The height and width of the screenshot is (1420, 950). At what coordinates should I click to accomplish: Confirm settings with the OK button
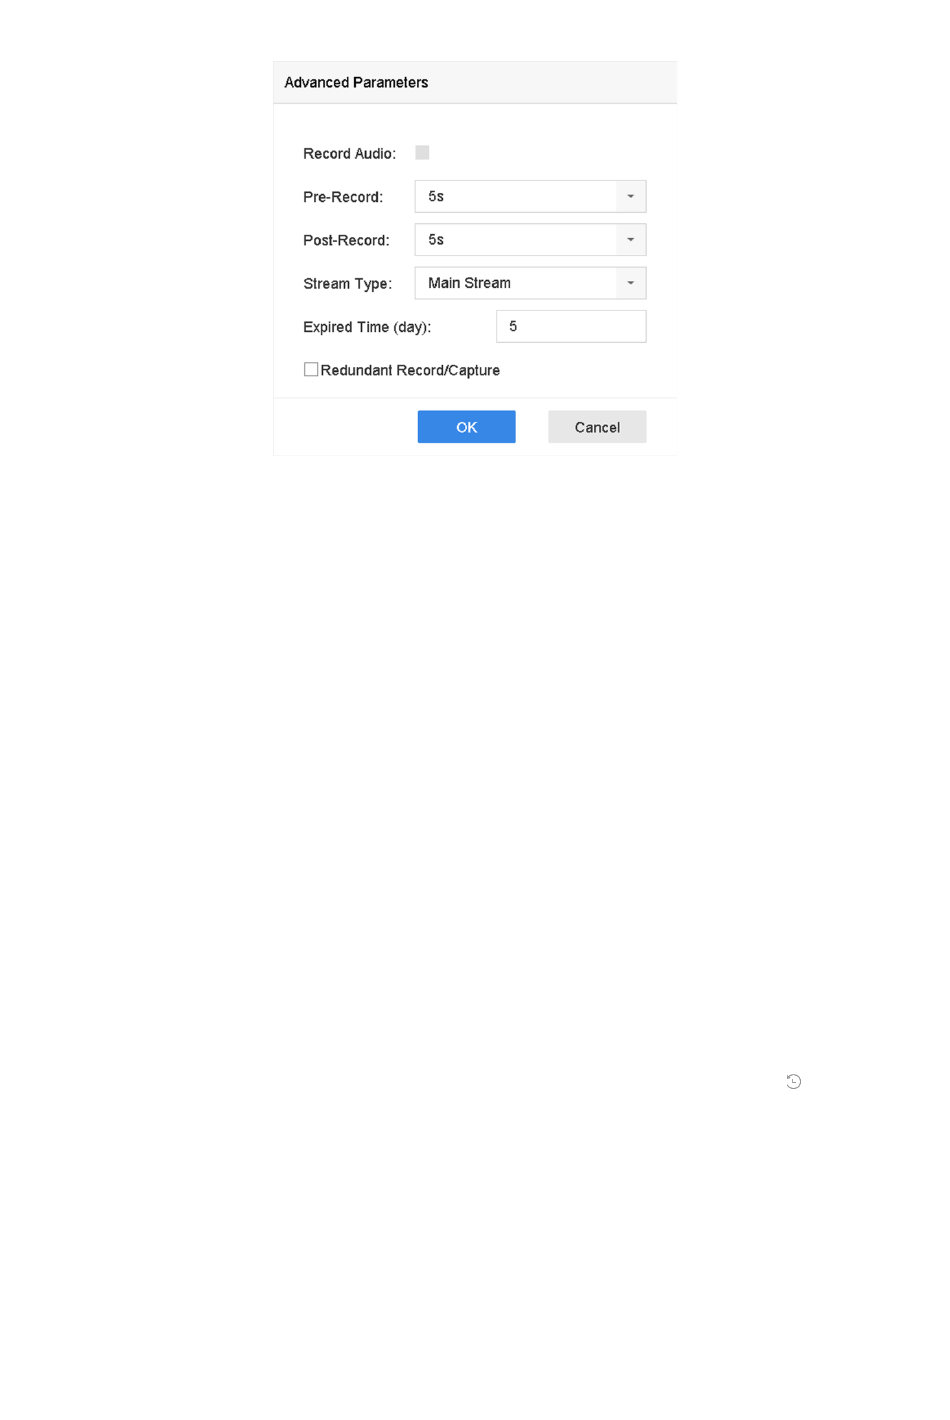467,427
